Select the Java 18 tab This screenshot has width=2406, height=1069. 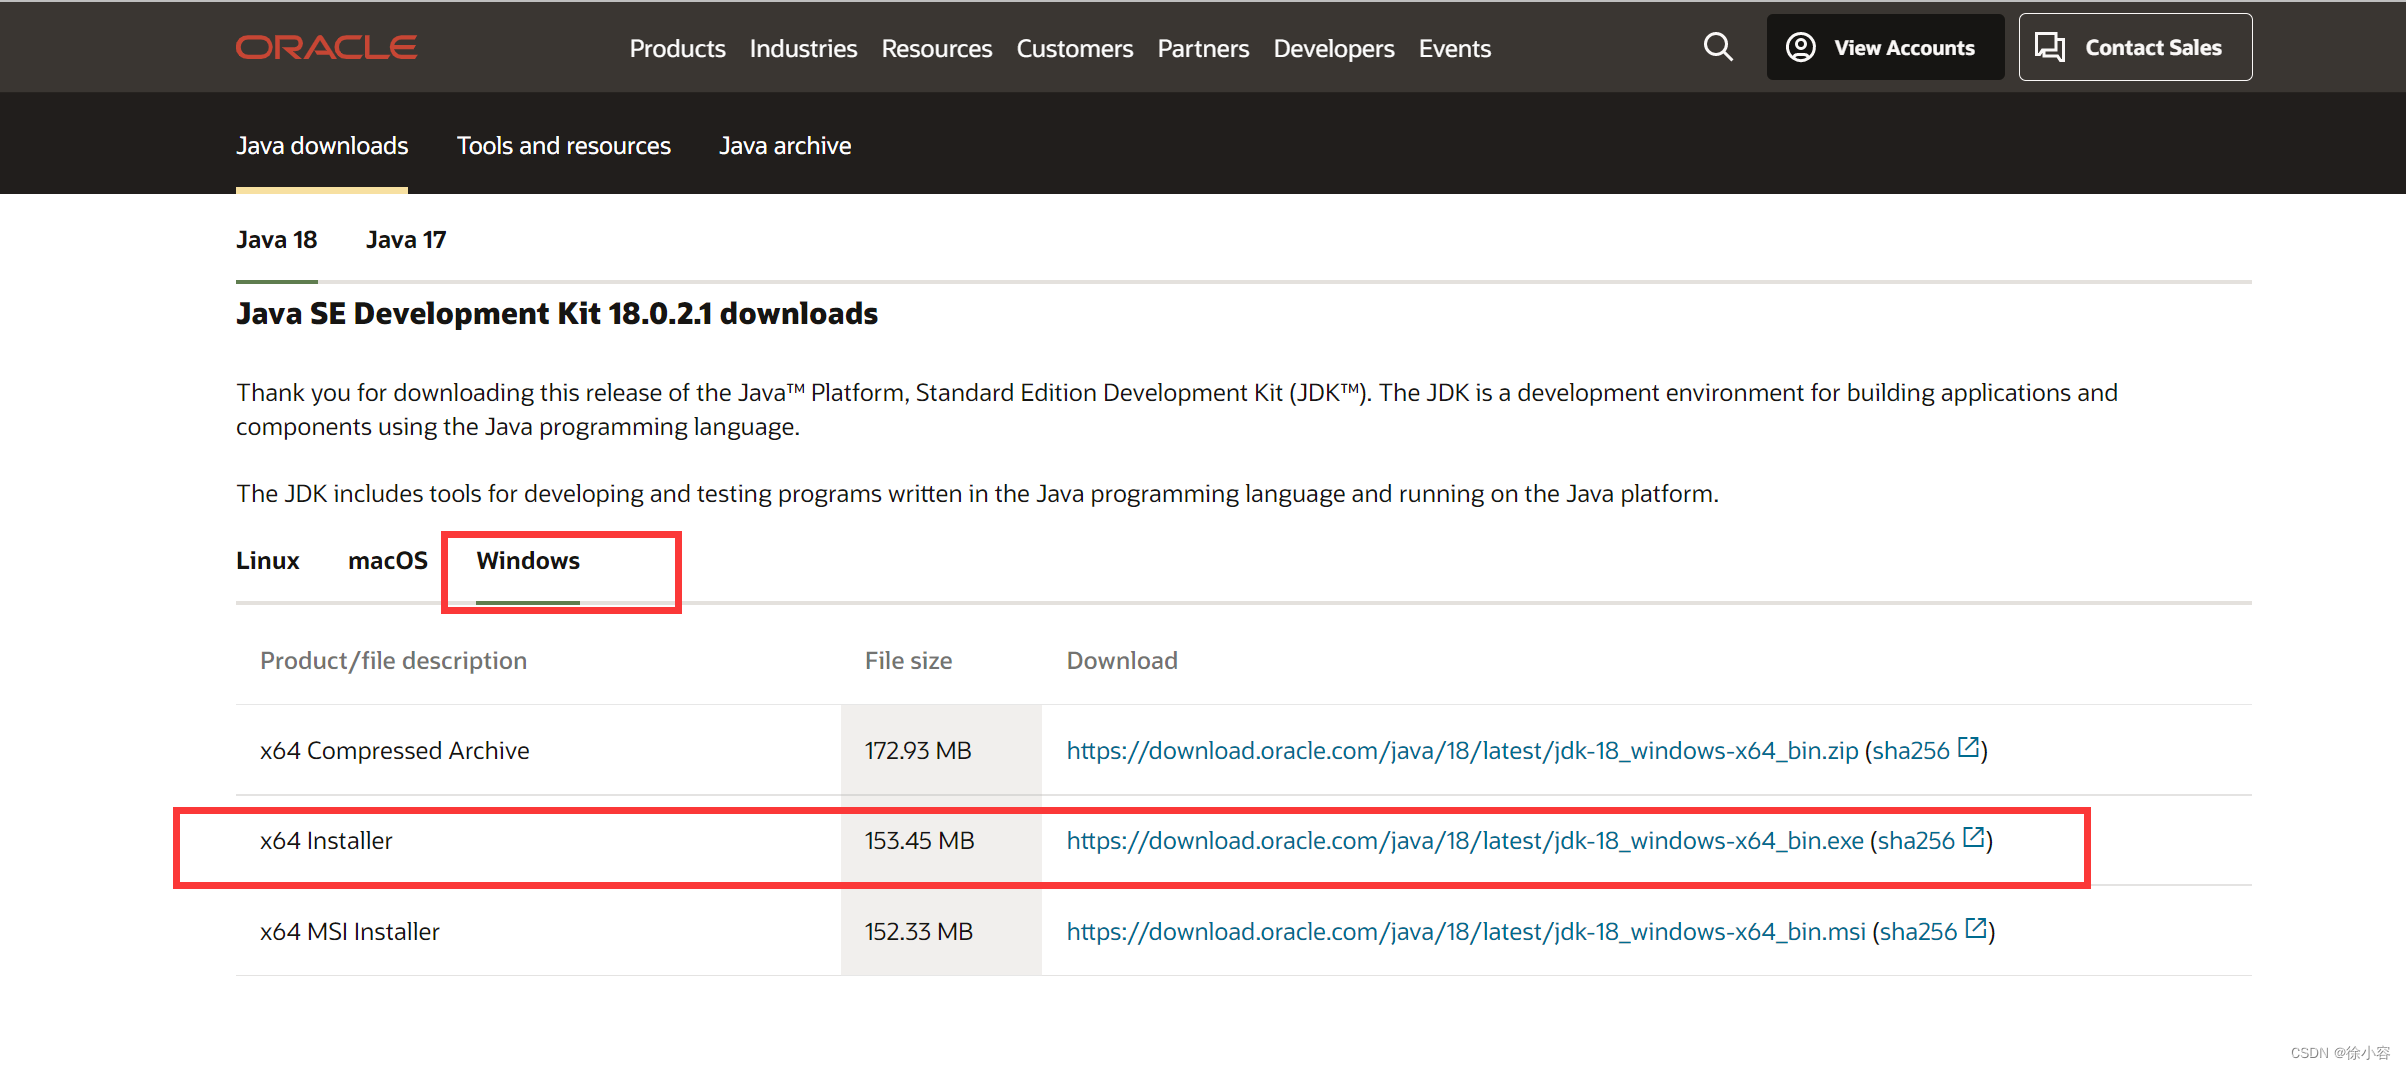tap(276, 240)
